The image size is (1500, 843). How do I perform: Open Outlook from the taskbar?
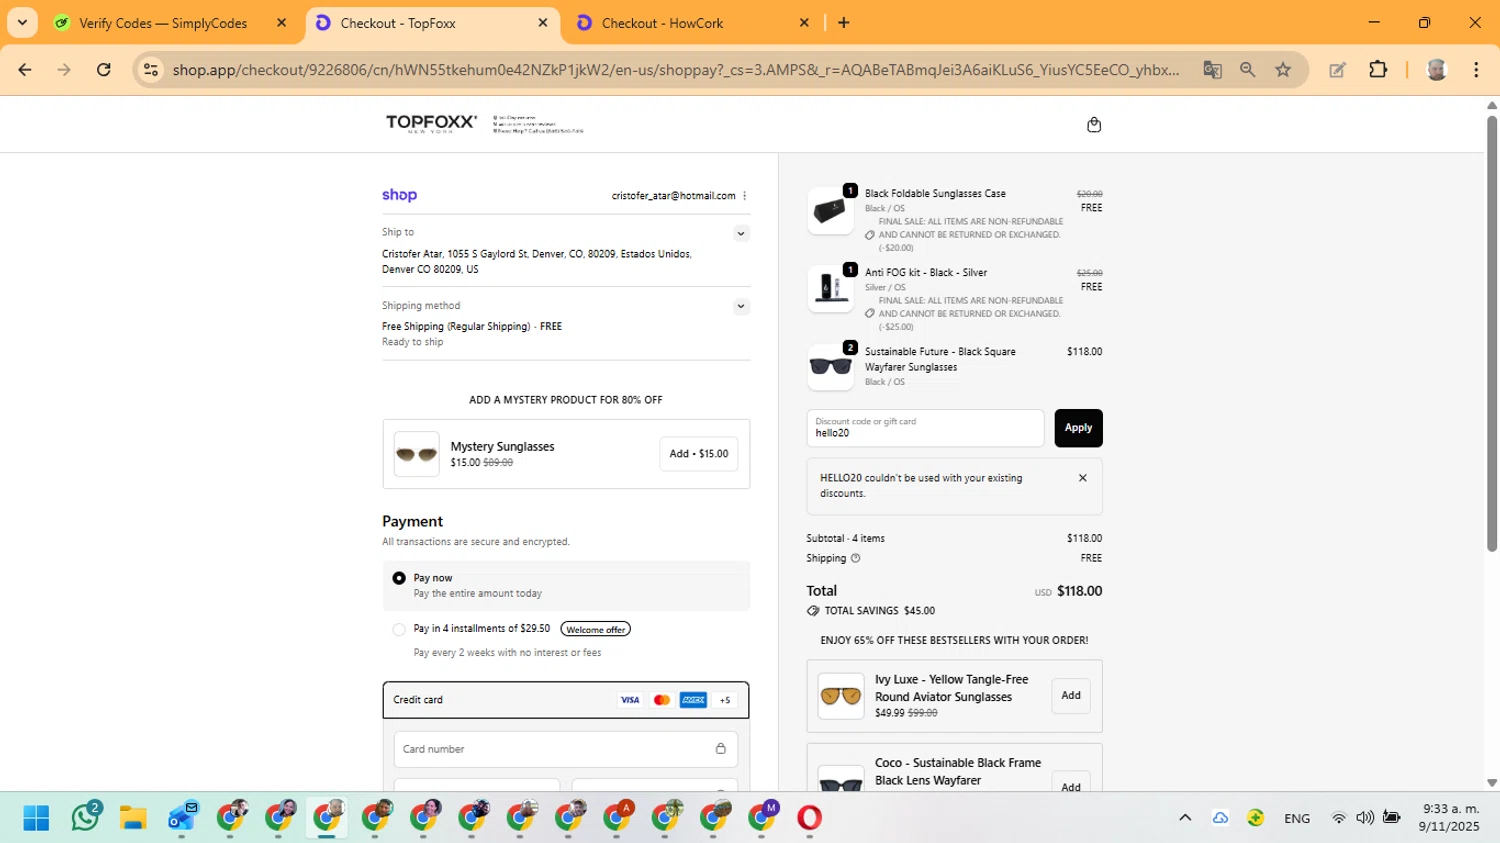pos(182,818)
